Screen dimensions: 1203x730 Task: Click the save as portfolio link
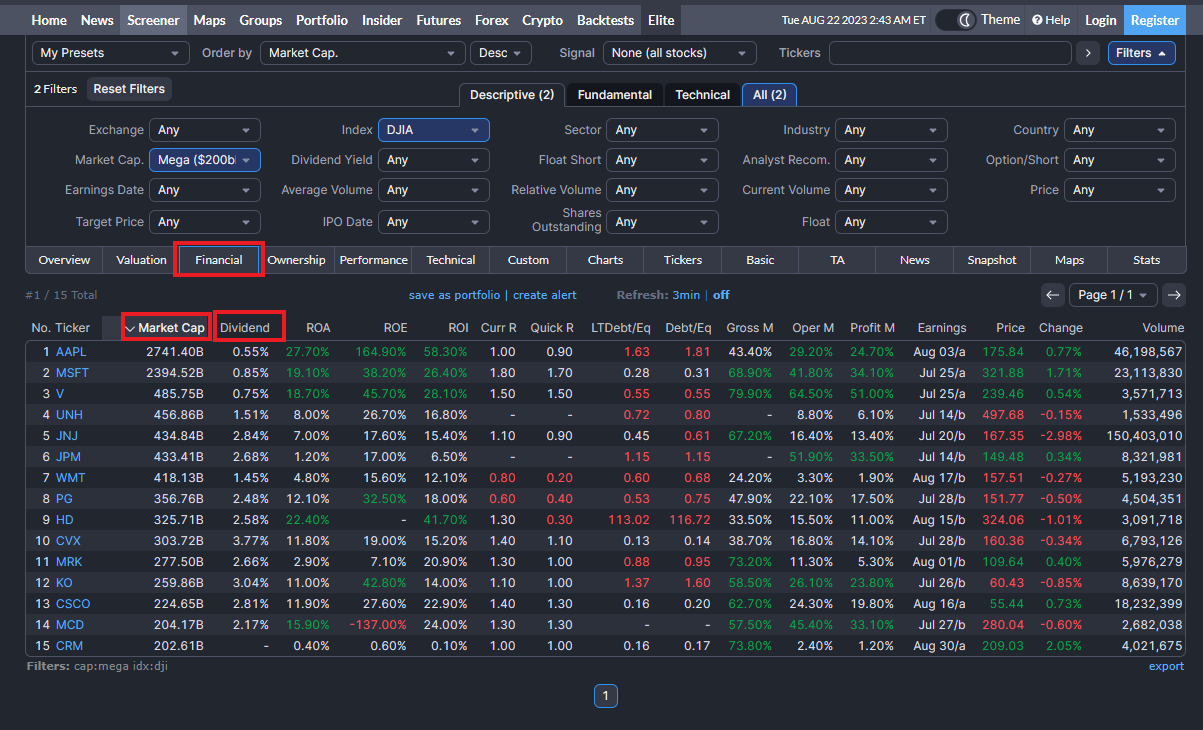click(x=454, y=295)
